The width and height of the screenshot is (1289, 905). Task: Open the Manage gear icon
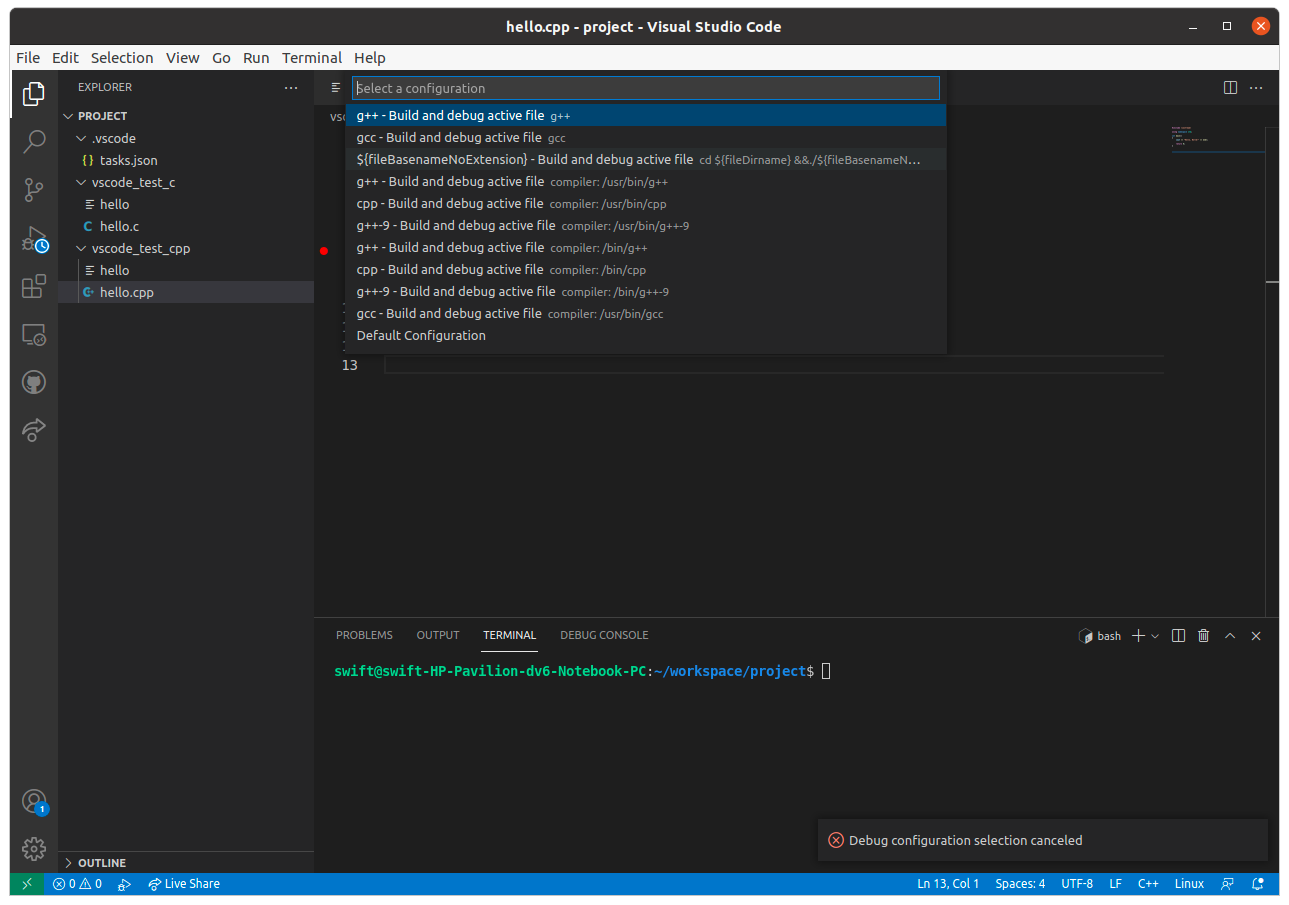(x=34, y=849)
